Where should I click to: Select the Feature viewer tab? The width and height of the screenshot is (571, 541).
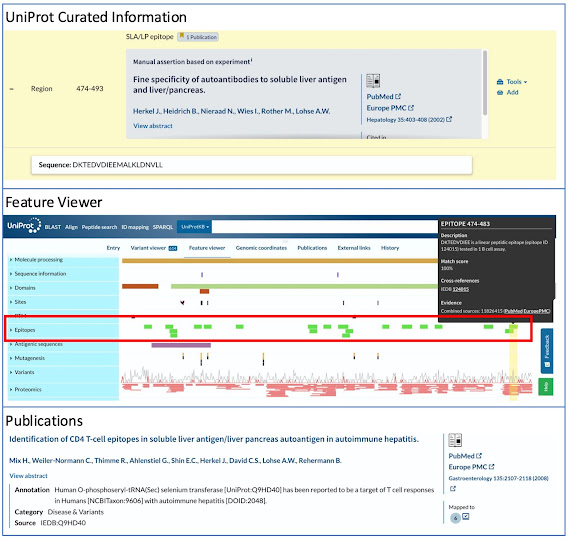click(207, 248)
